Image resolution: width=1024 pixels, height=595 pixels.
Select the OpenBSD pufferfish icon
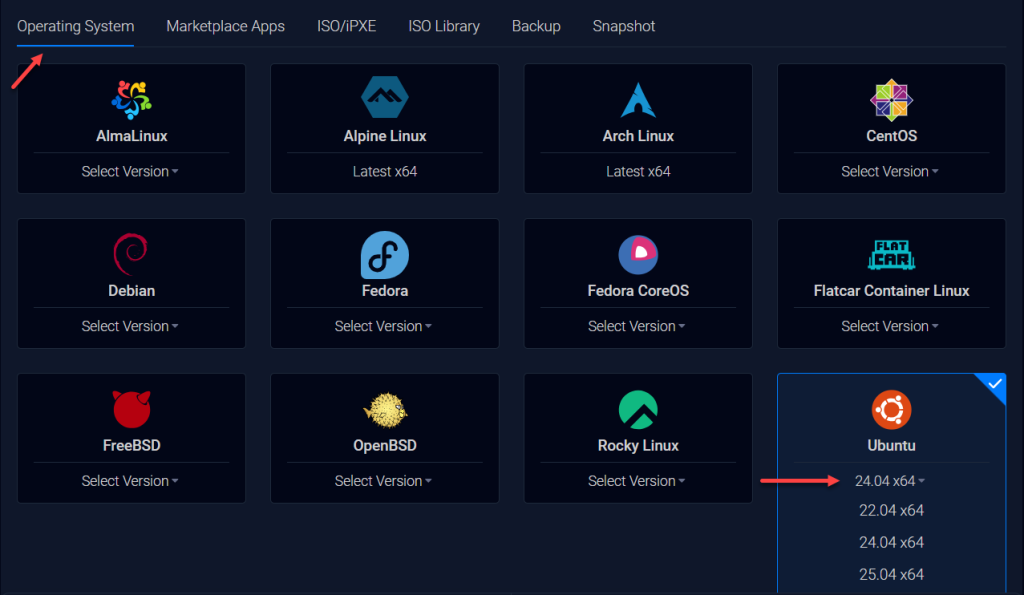(385, 409)
